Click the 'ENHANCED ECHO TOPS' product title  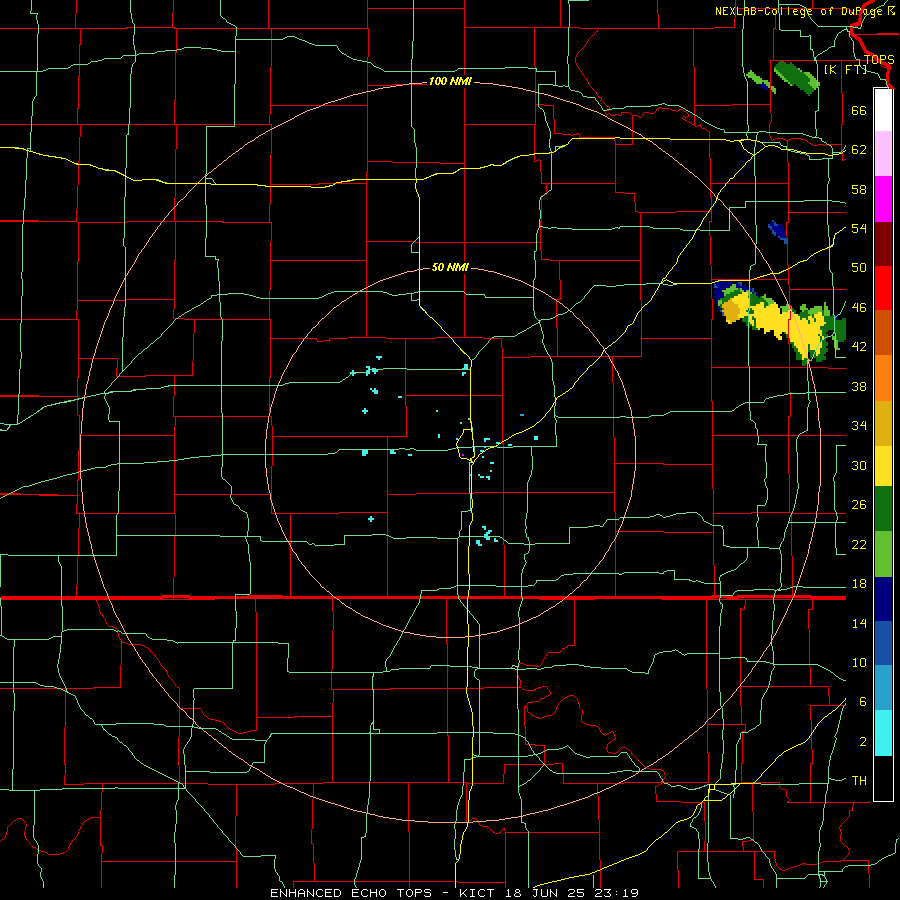(351, 893)
